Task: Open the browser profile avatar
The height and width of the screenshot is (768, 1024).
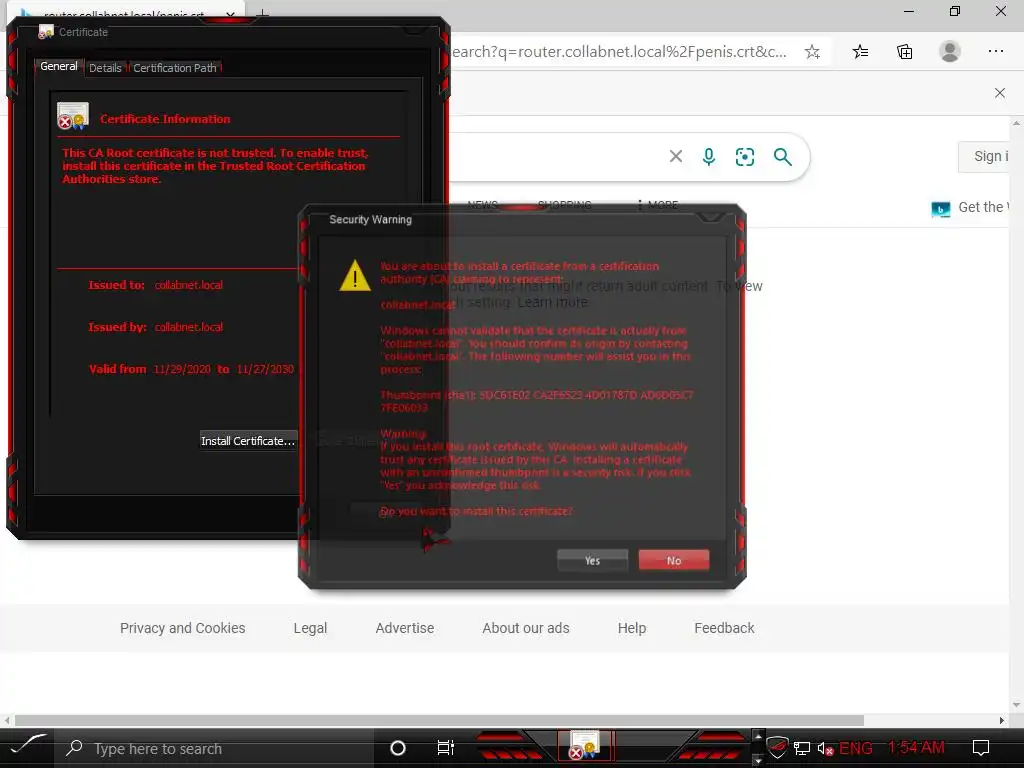Action: point(950,51)
